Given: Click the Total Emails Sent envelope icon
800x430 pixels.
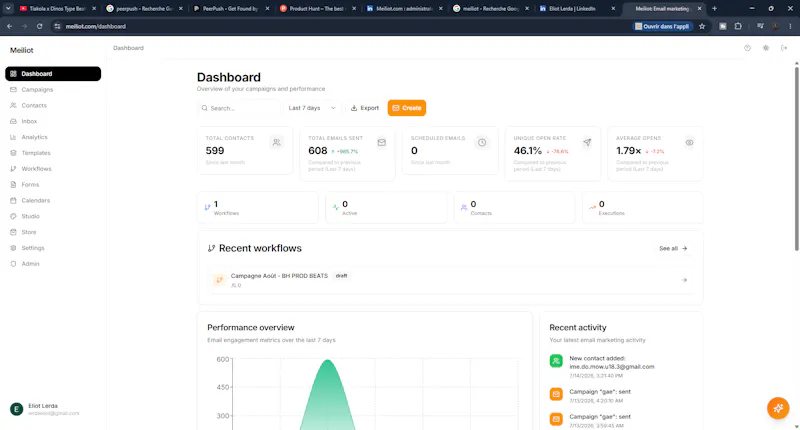Looking at the screenshot, I should (x=382, y=142).
